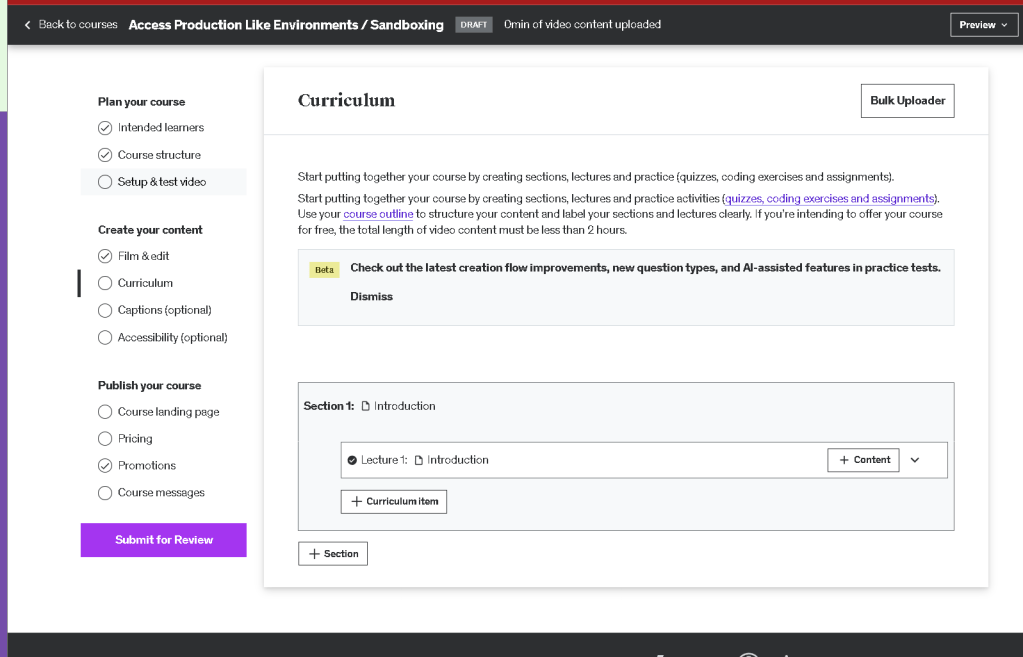Image resolution: width=1023 pixels, height=657 pixels.
Task: Open Film & edit step
Action: (144, 256)
